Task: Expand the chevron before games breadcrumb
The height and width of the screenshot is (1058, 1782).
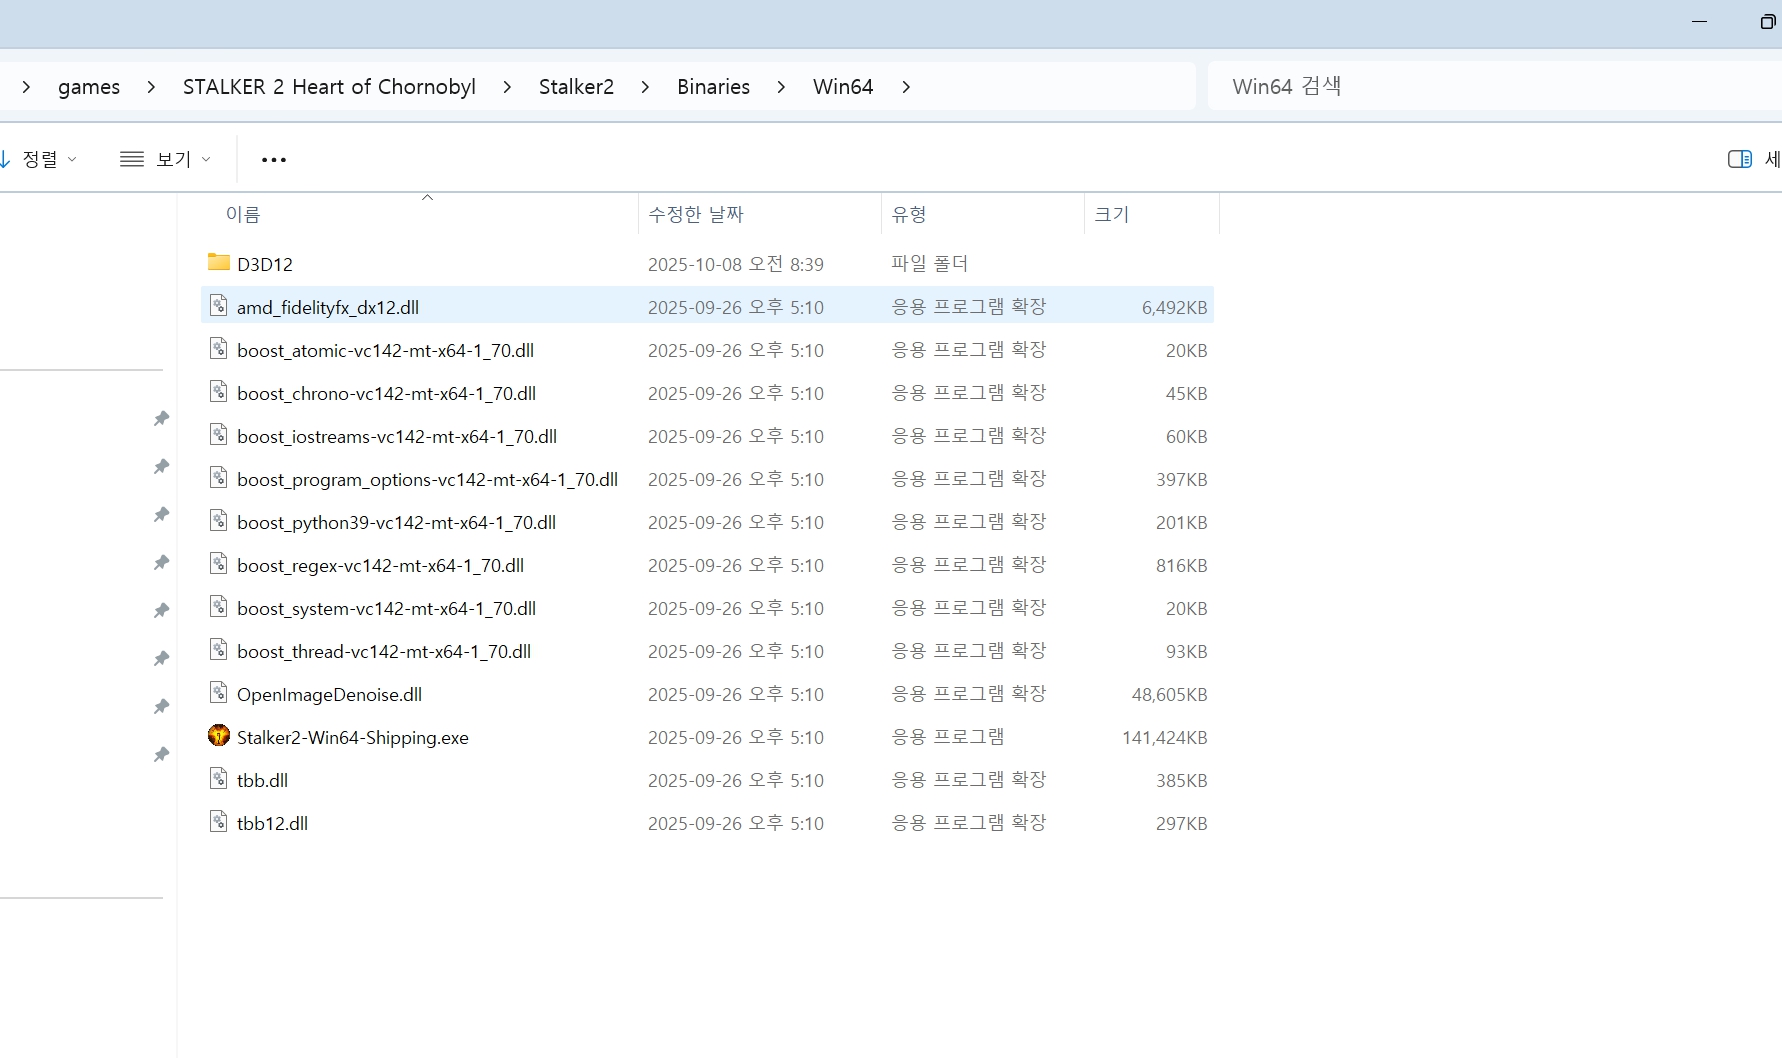Action: tap(26, 87)
